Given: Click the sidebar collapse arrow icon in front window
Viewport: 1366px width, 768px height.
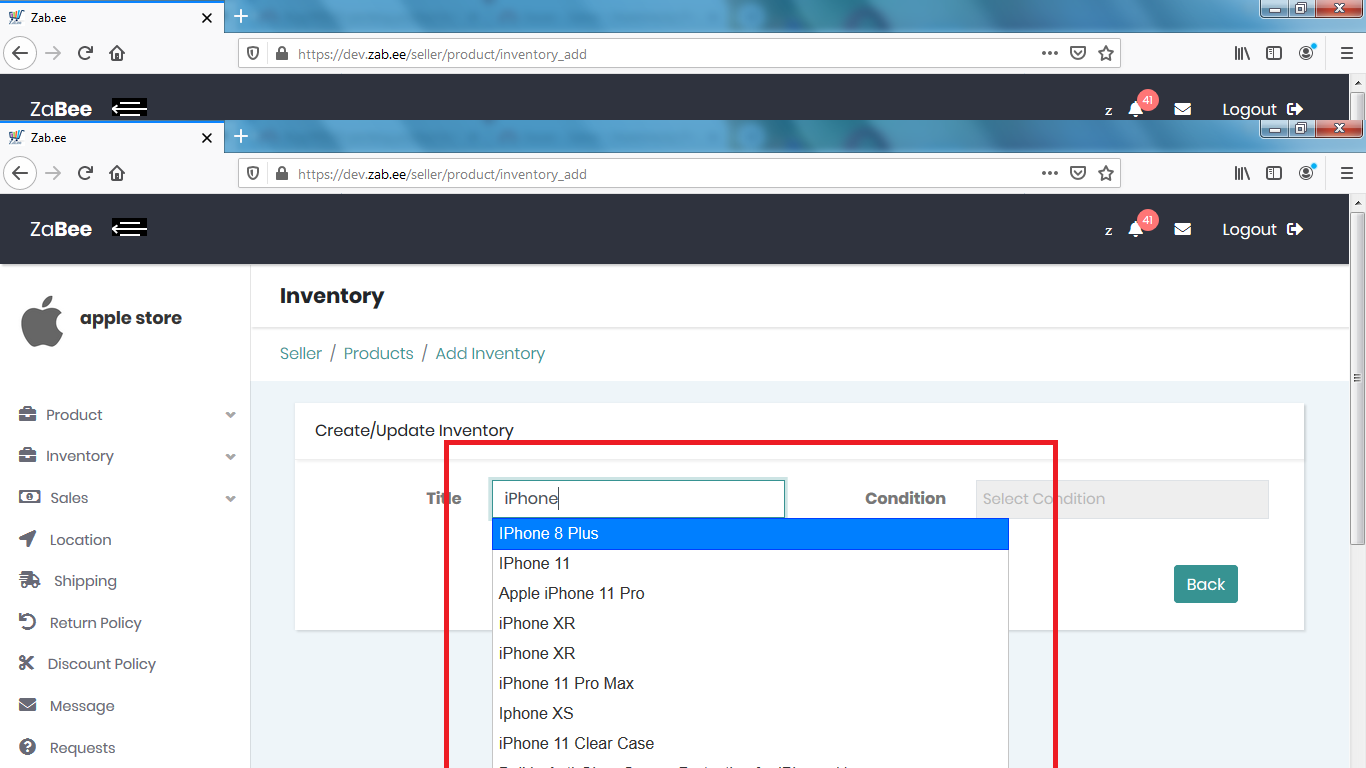Looking at the screenshot, I should 129,229.
